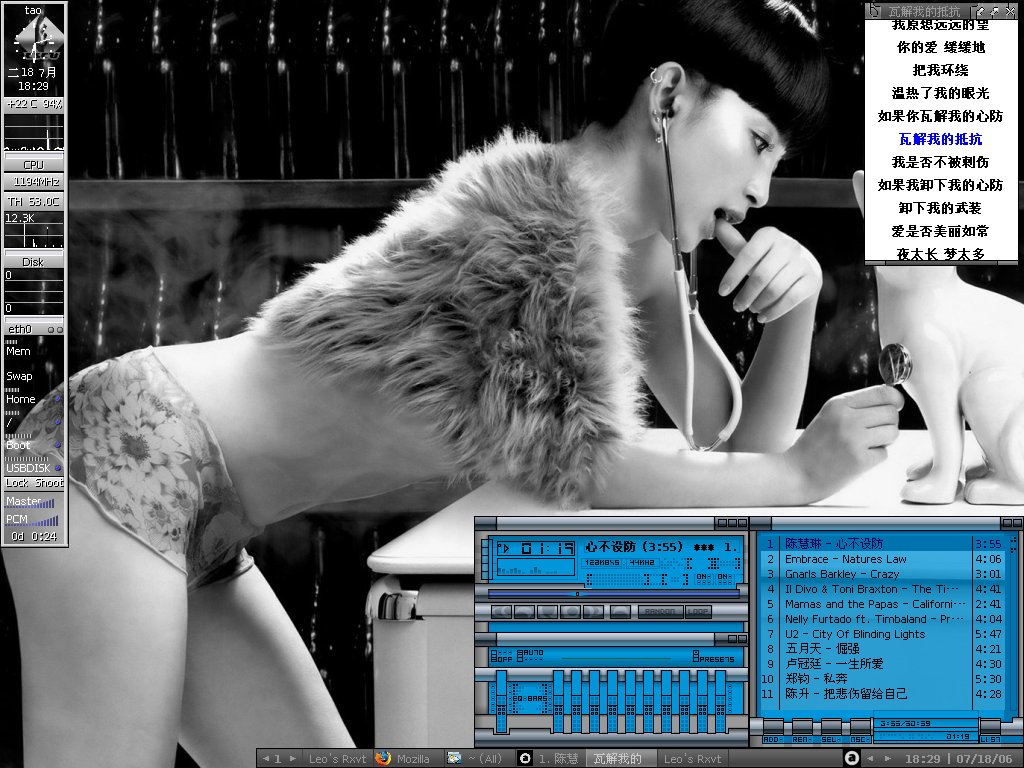Click the USBDISK mount entry in the monitor
The height and width of the screenshot is (768, 1024).
[x=34, y=467]
